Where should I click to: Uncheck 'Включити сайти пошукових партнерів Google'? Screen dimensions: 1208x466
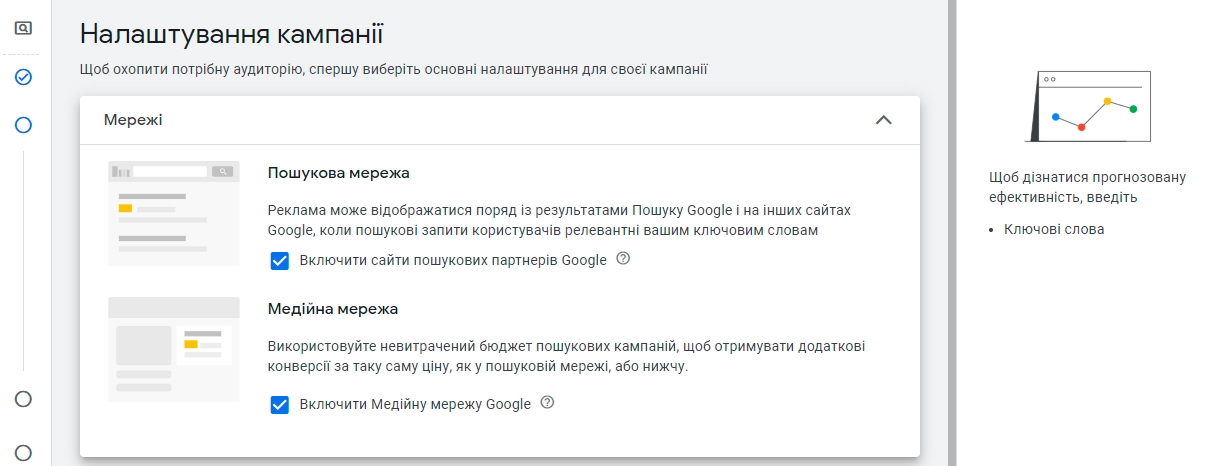click(x=280, y=261)
